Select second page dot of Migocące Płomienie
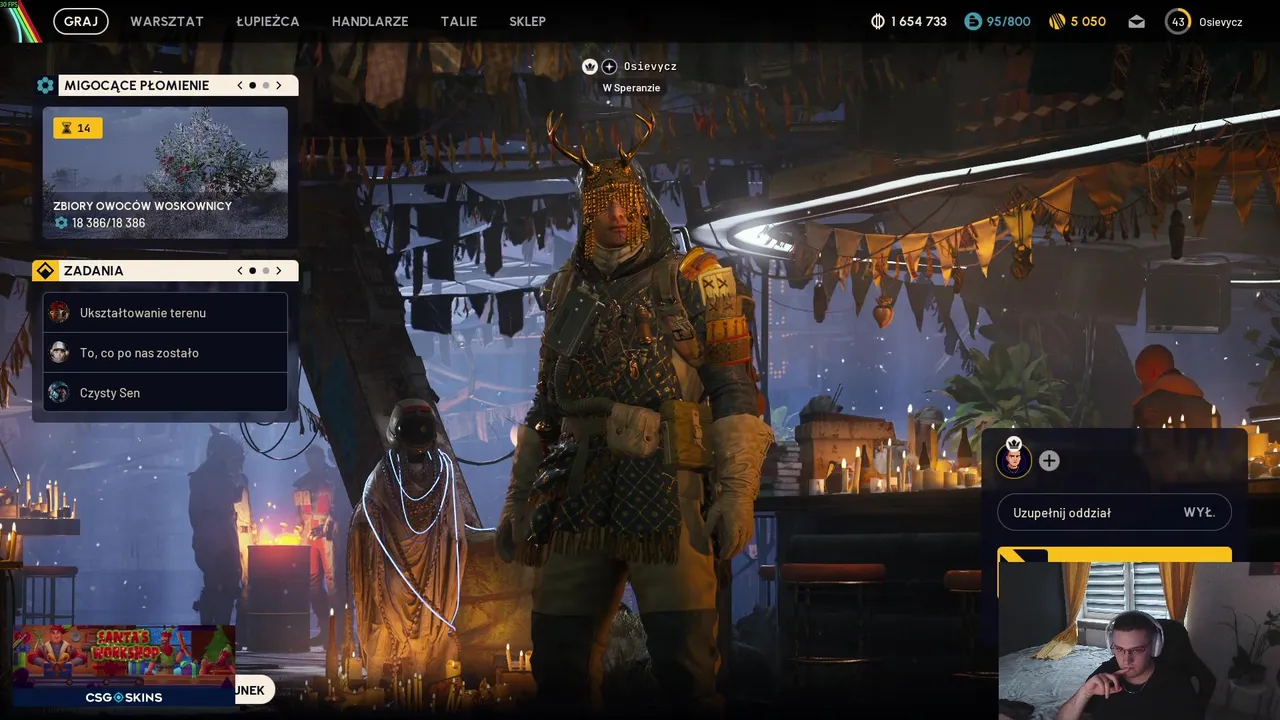The width and height of the screenshot is (1280, 720). point(266,85)
